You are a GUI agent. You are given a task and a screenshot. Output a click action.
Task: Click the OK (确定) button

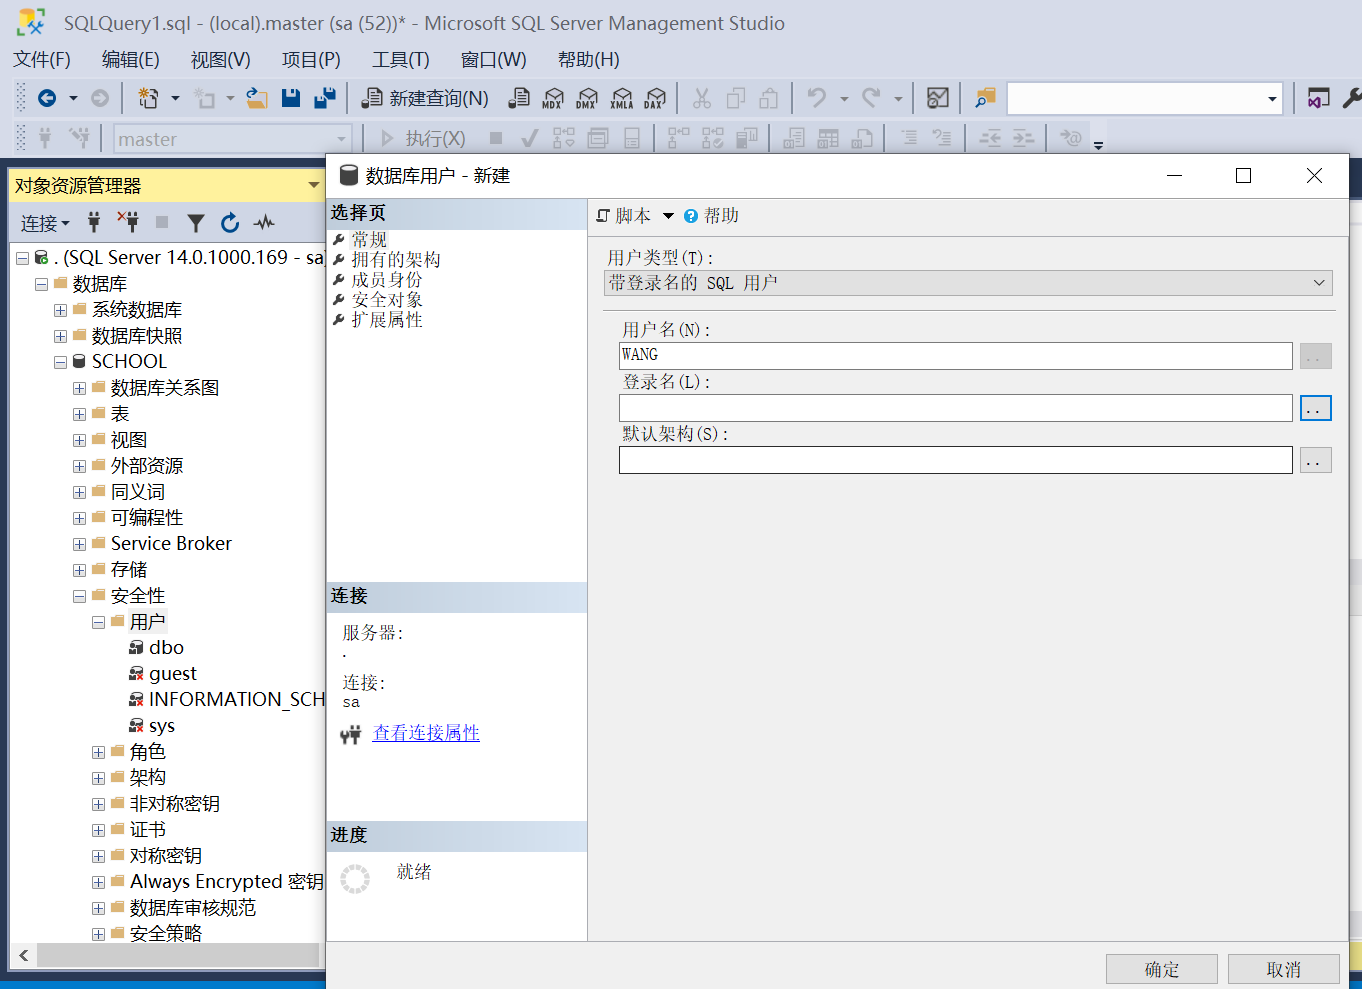1162,969
